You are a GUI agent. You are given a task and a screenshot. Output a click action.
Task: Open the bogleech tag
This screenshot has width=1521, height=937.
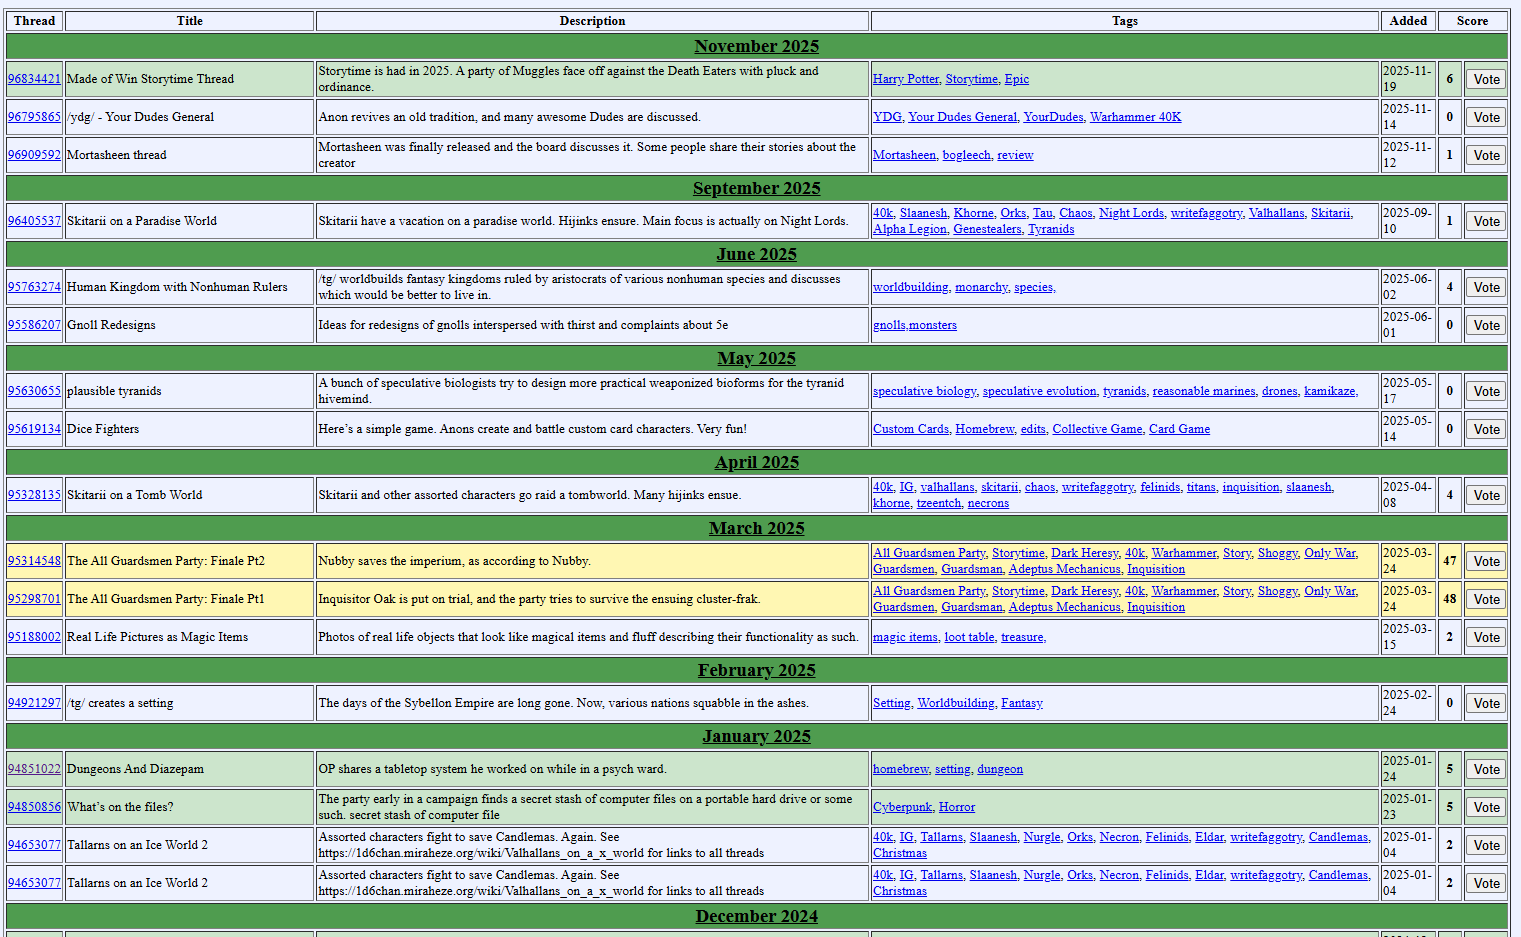pos(967,155)
